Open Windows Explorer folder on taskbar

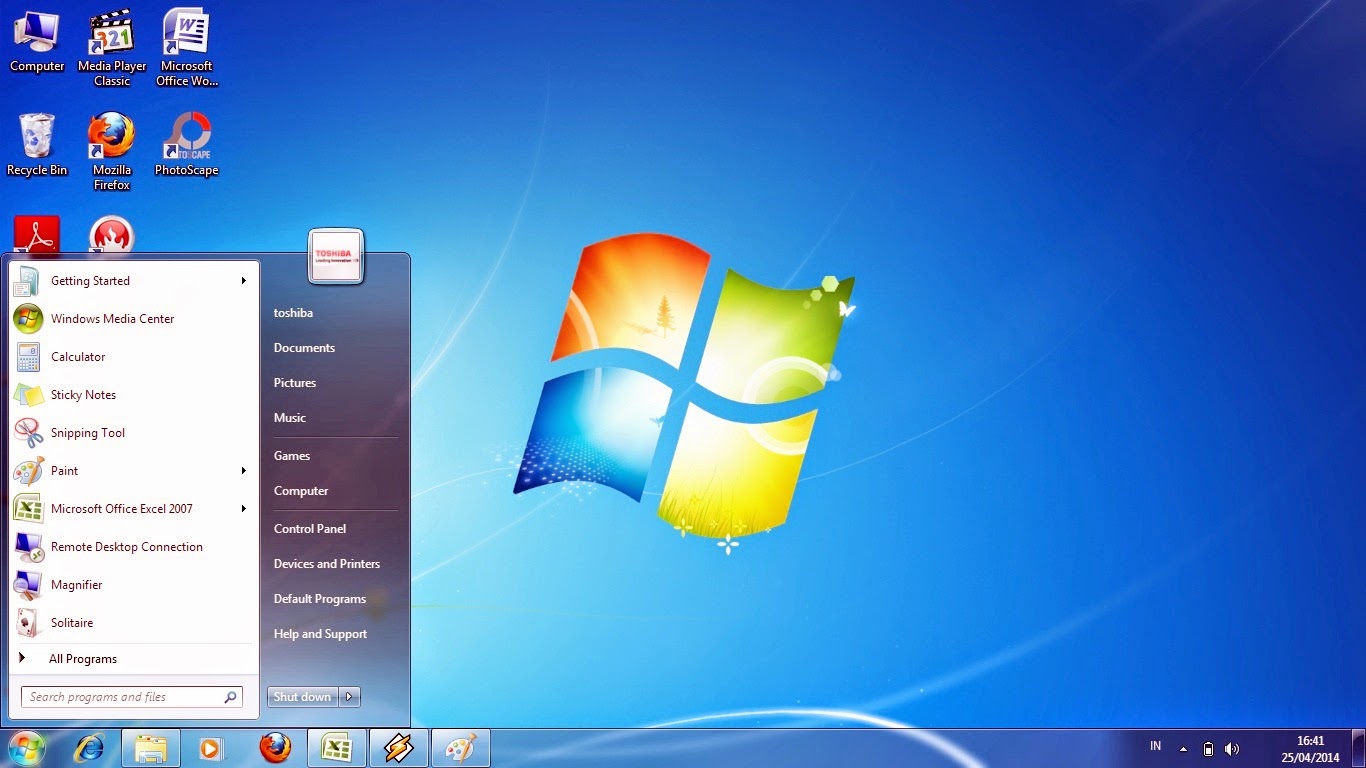pyautogui.click(x=151, y=748)
